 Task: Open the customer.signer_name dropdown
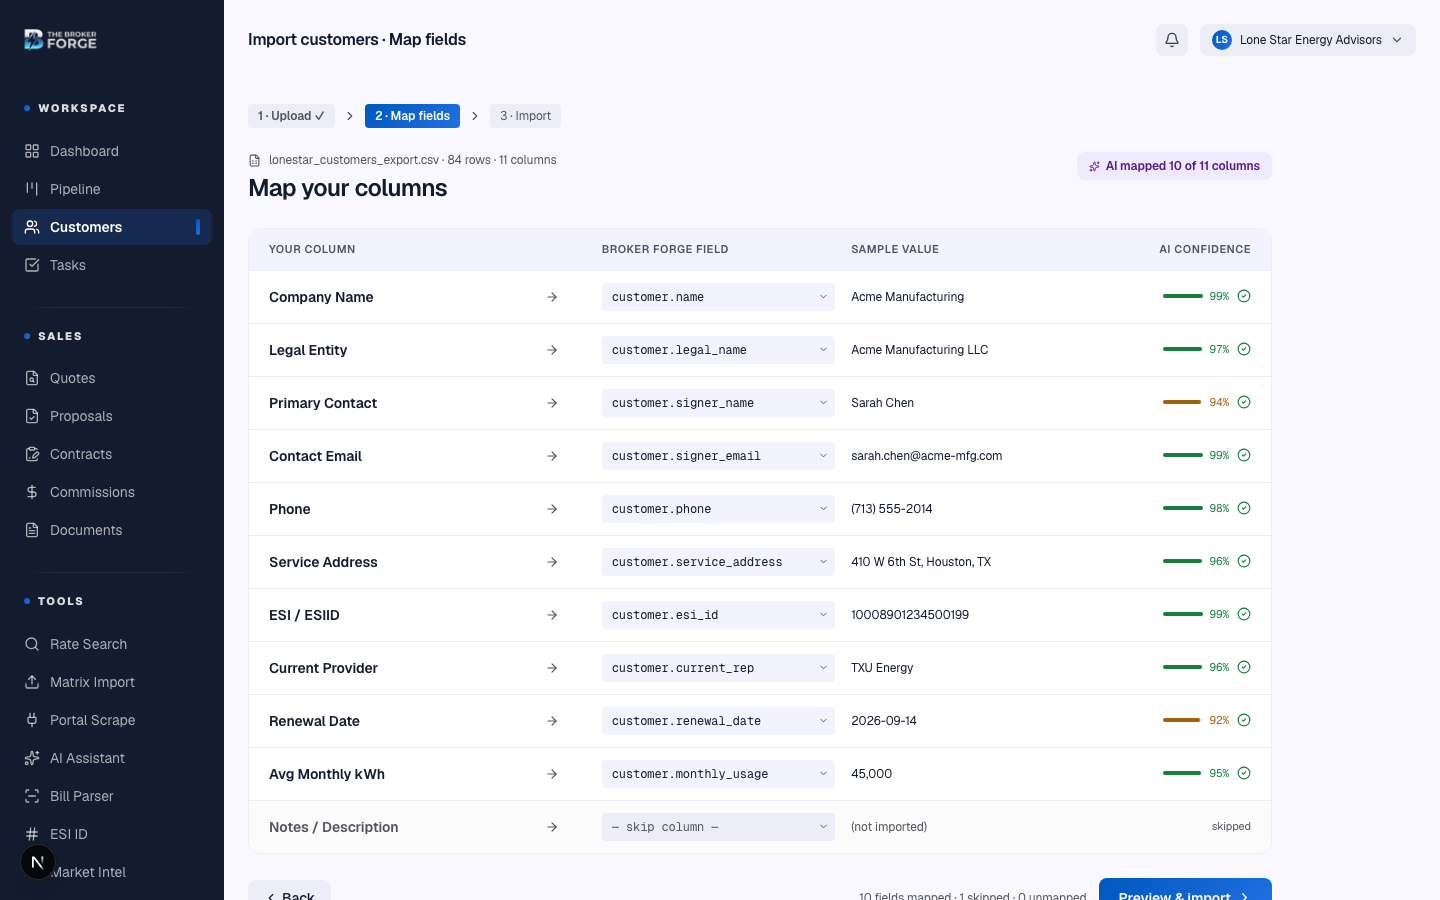click(718, 403)
